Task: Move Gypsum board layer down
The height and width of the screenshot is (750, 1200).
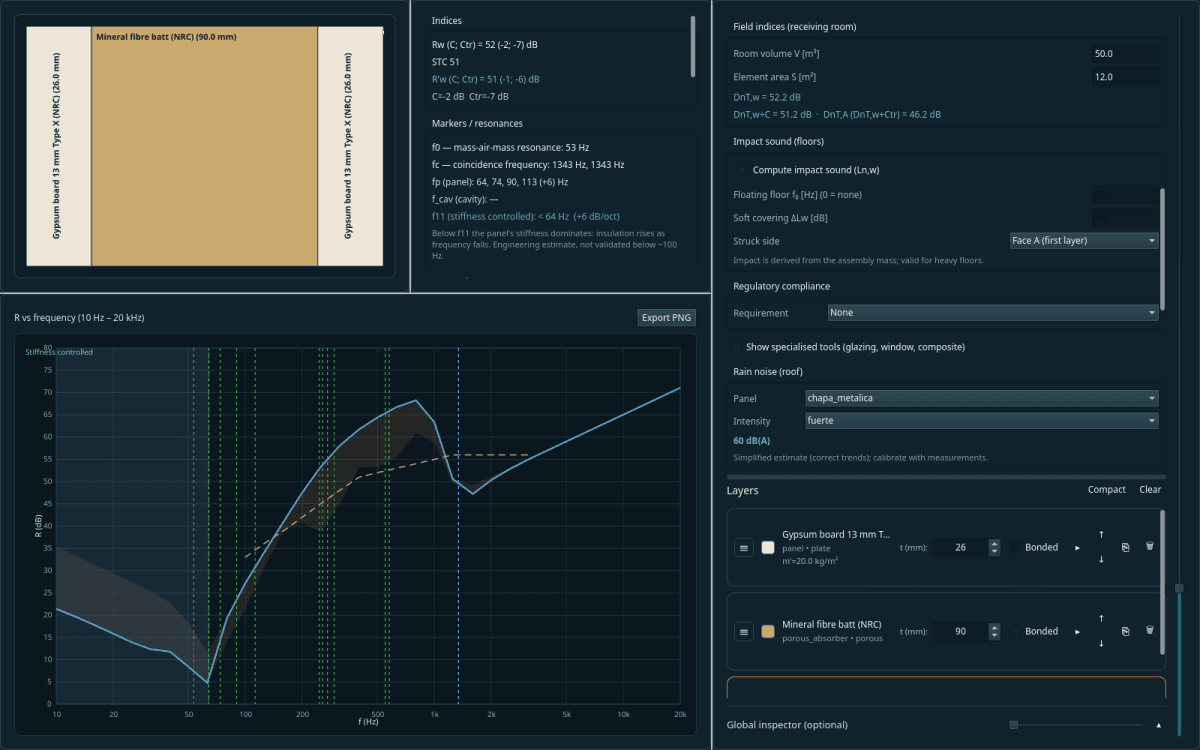Action: pyautogui.click(x=1101, y=559)
